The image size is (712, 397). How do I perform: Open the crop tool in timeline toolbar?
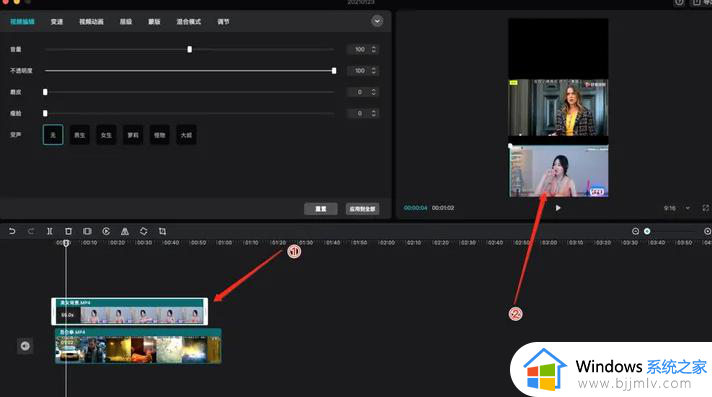(163, 231)
